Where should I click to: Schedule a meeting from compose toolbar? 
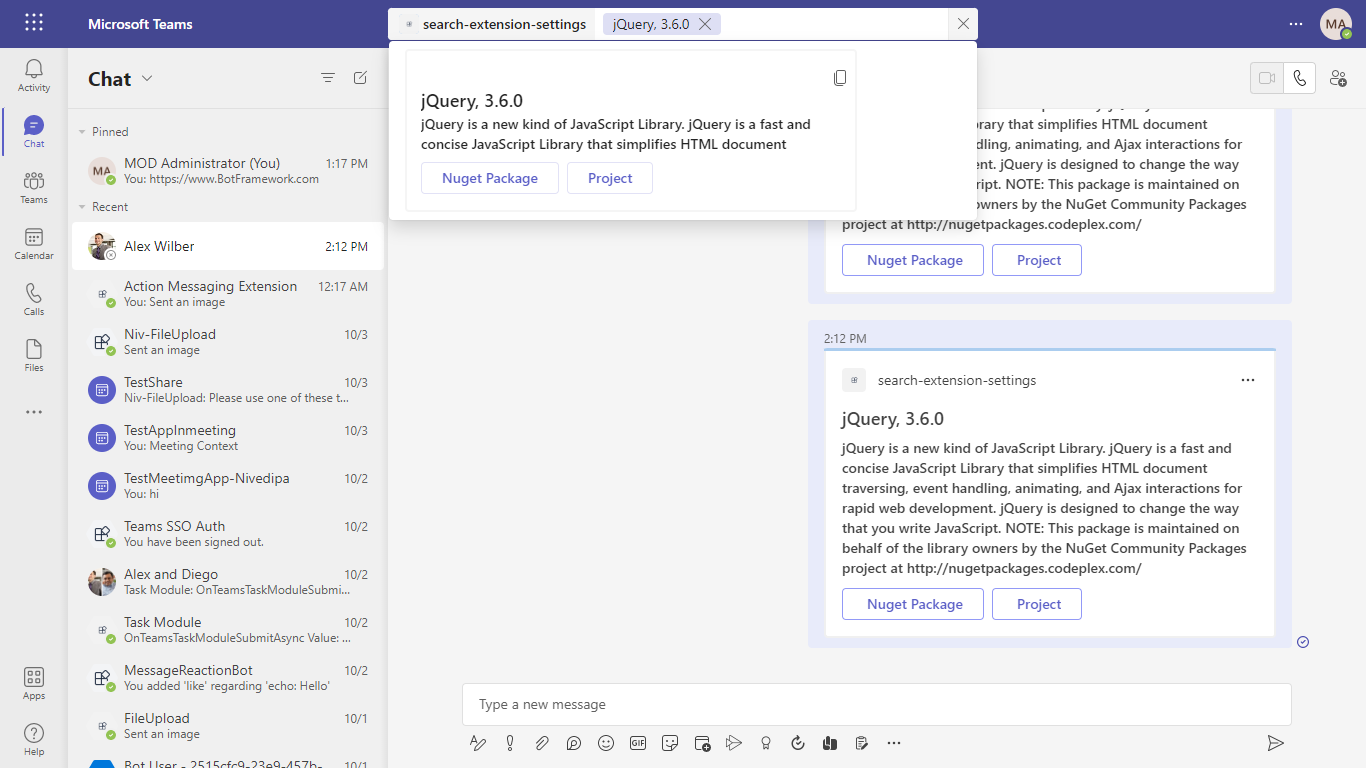(702, 743)
